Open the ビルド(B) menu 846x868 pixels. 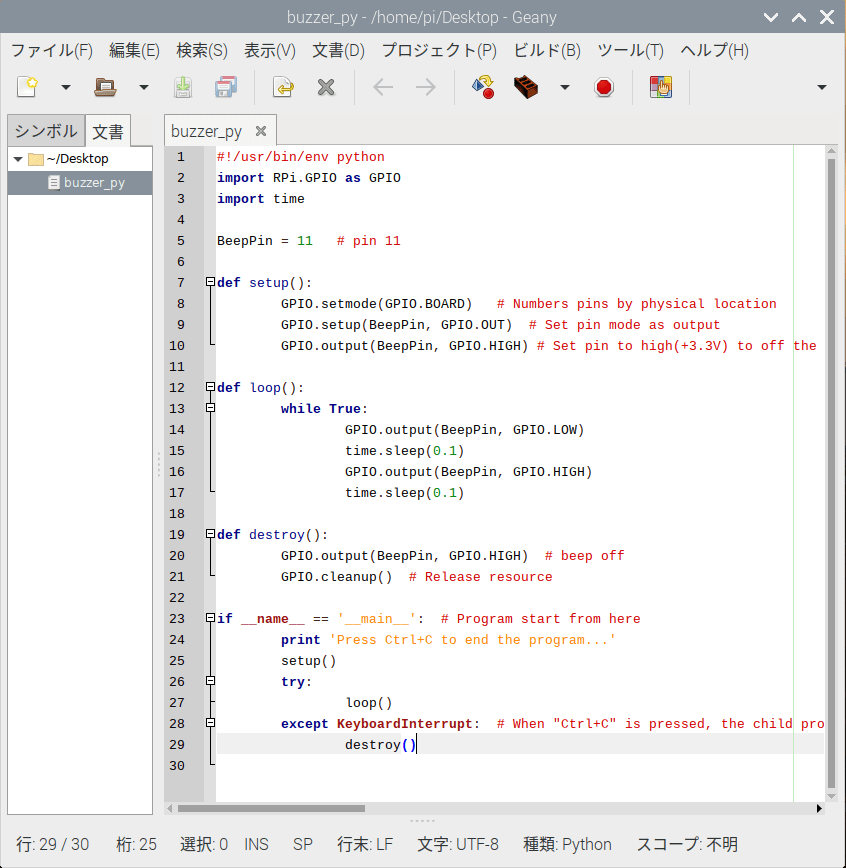click(546, 50)
